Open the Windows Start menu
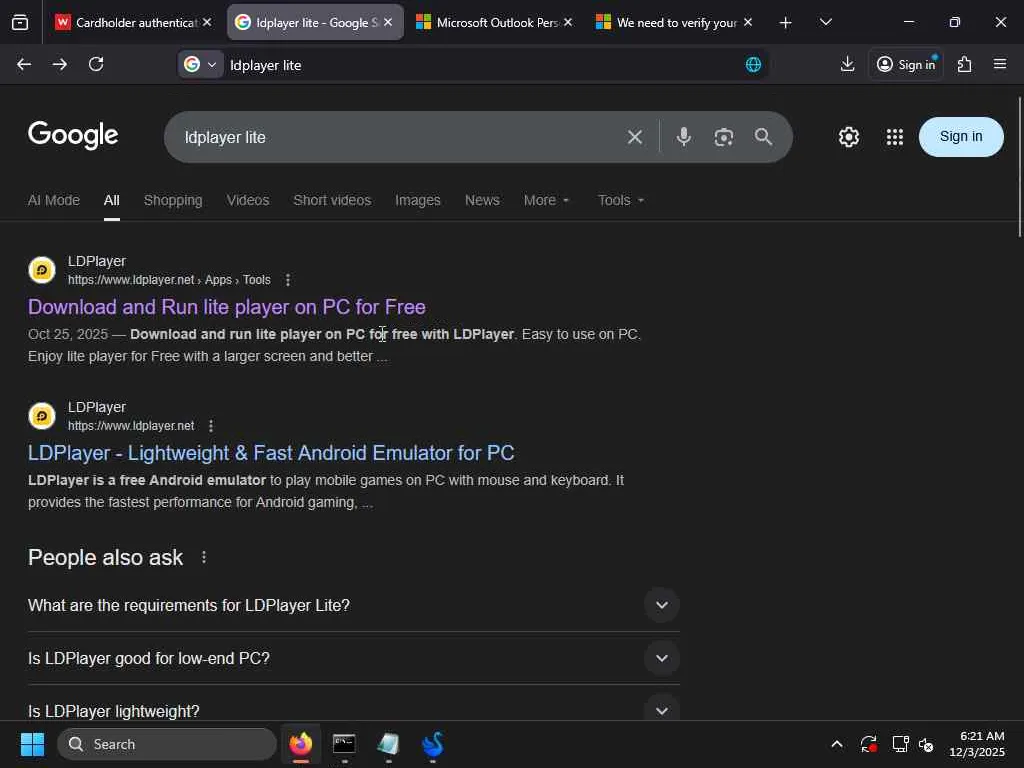 tap(33, 744)
